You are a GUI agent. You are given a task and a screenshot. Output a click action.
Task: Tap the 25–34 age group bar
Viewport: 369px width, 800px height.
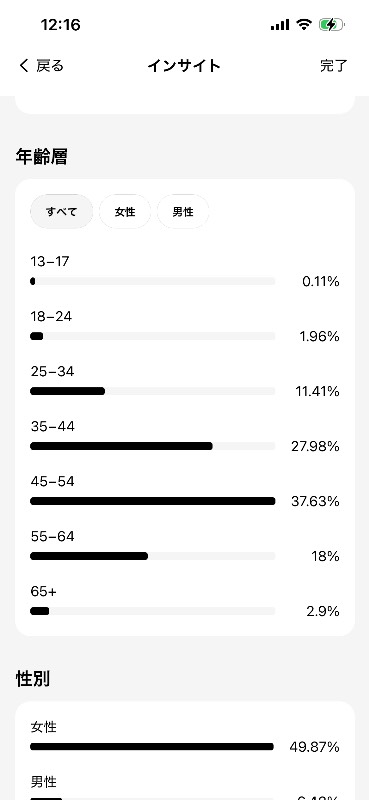pos(153,391)
